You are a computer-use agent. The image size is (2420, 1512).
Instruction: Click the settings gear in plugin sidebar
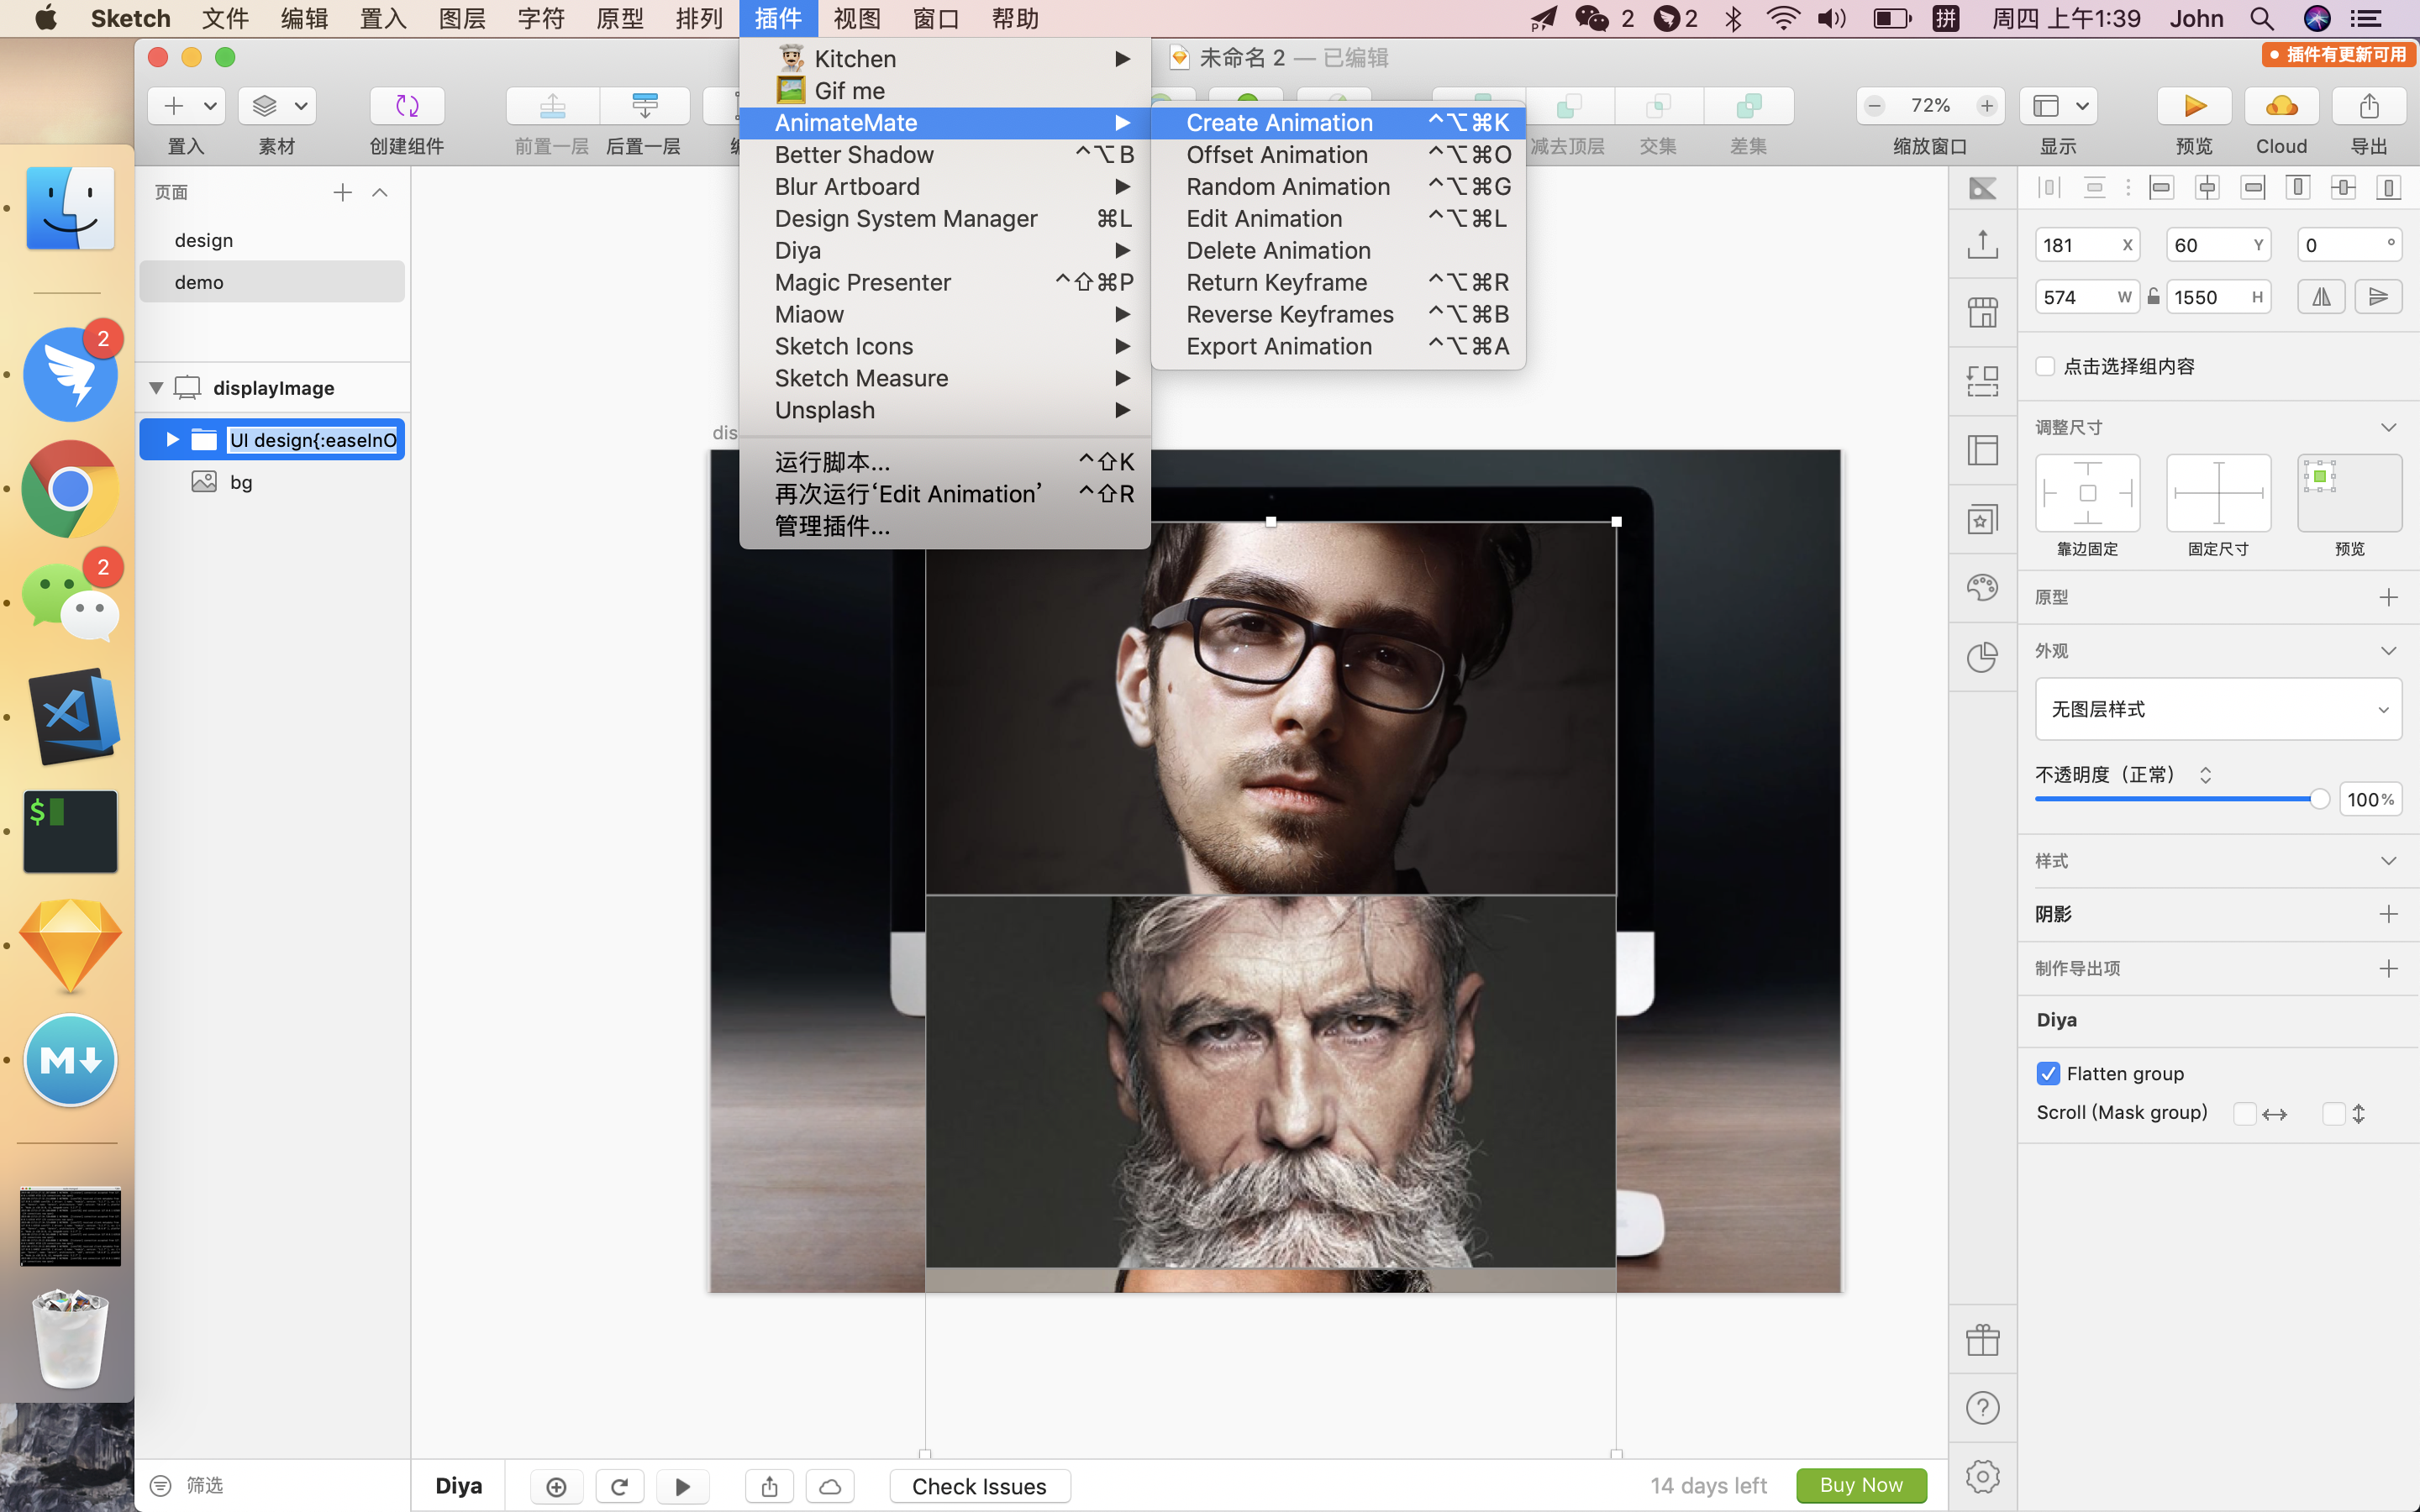1982,1476
